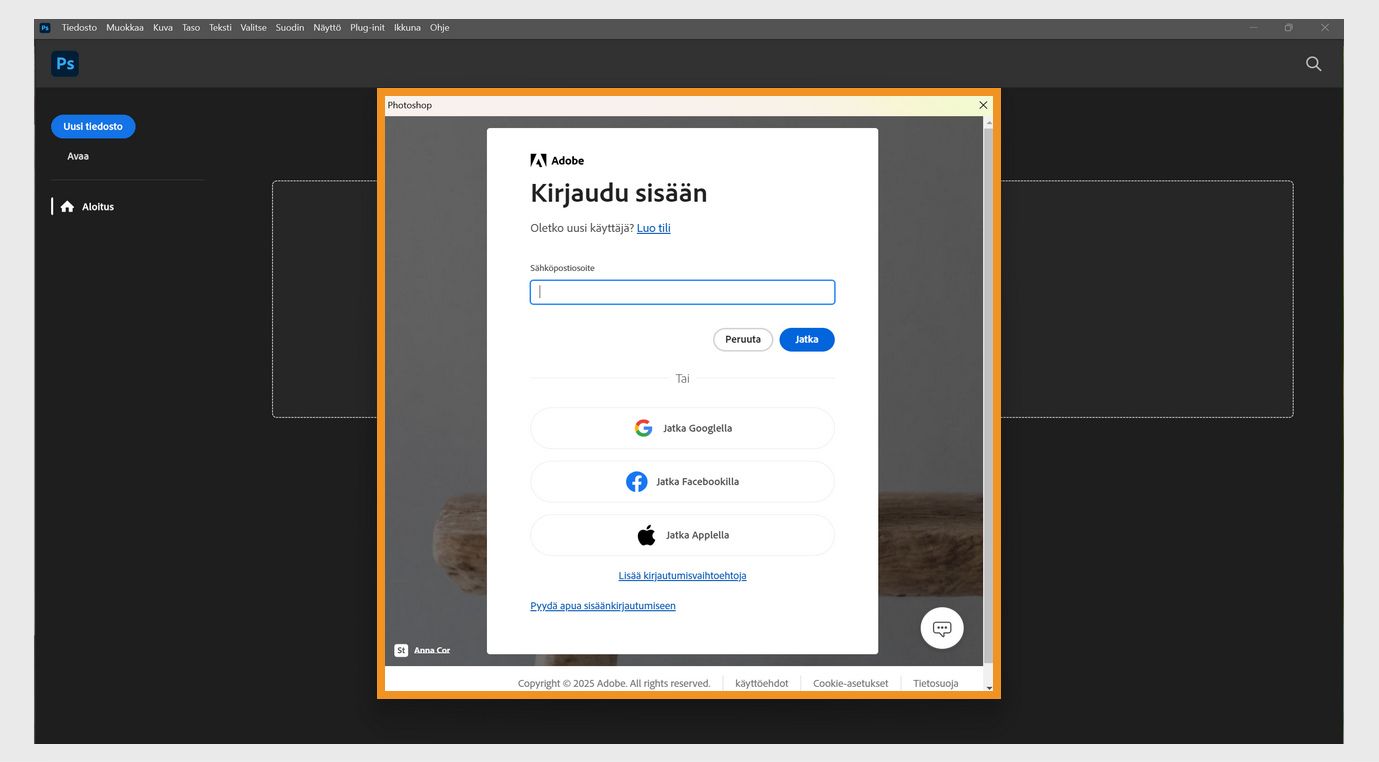Click the Facebook icon on Jatka Facebookilla
Viewport: 1379px width, 762px height.
(637, 481)
